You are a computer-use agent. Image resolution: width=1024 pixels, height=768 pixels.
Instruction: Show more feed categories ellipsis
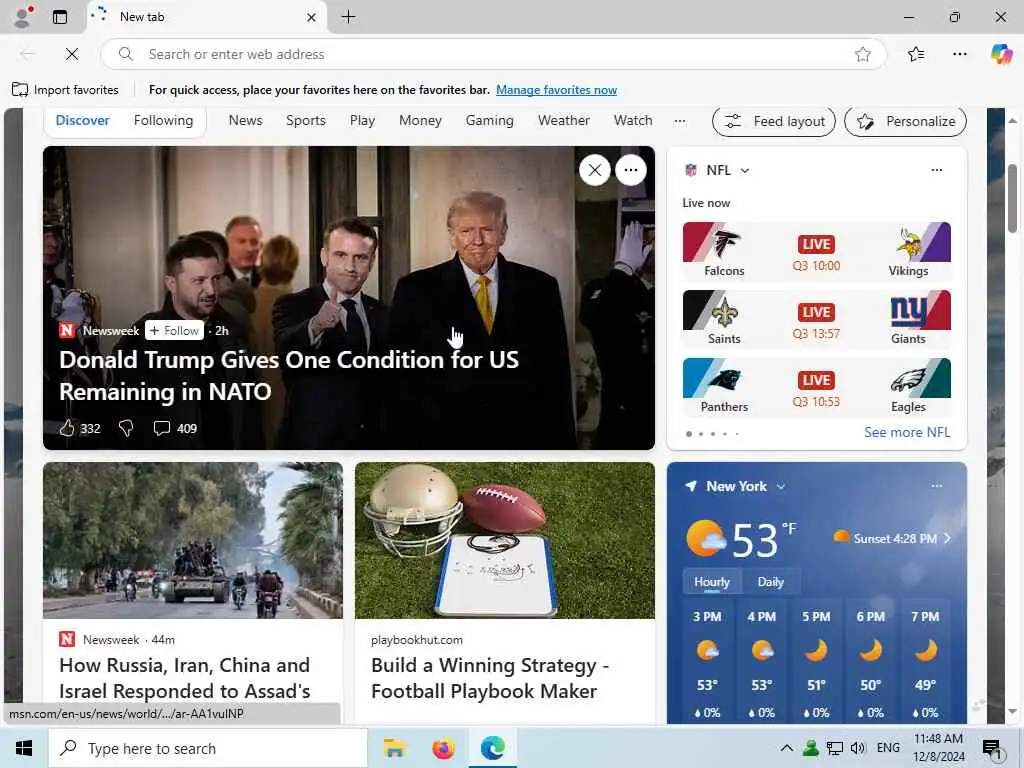click(680, 121)
